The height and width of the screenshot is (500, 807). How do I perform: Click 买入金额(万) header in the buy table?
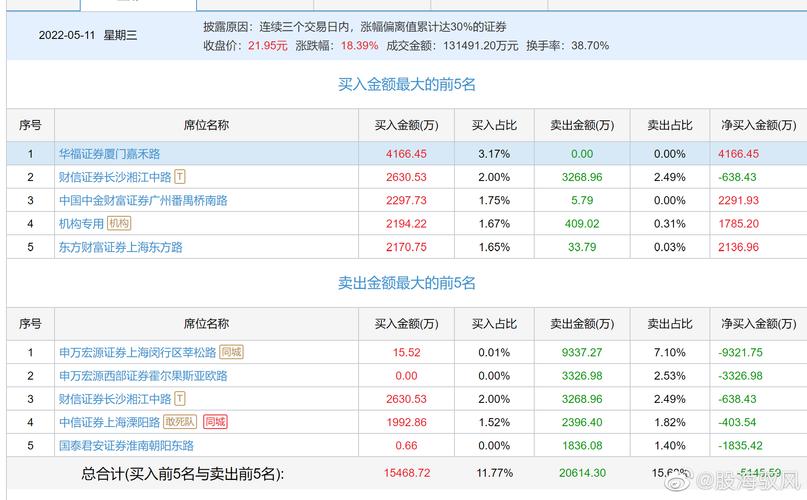406,125
